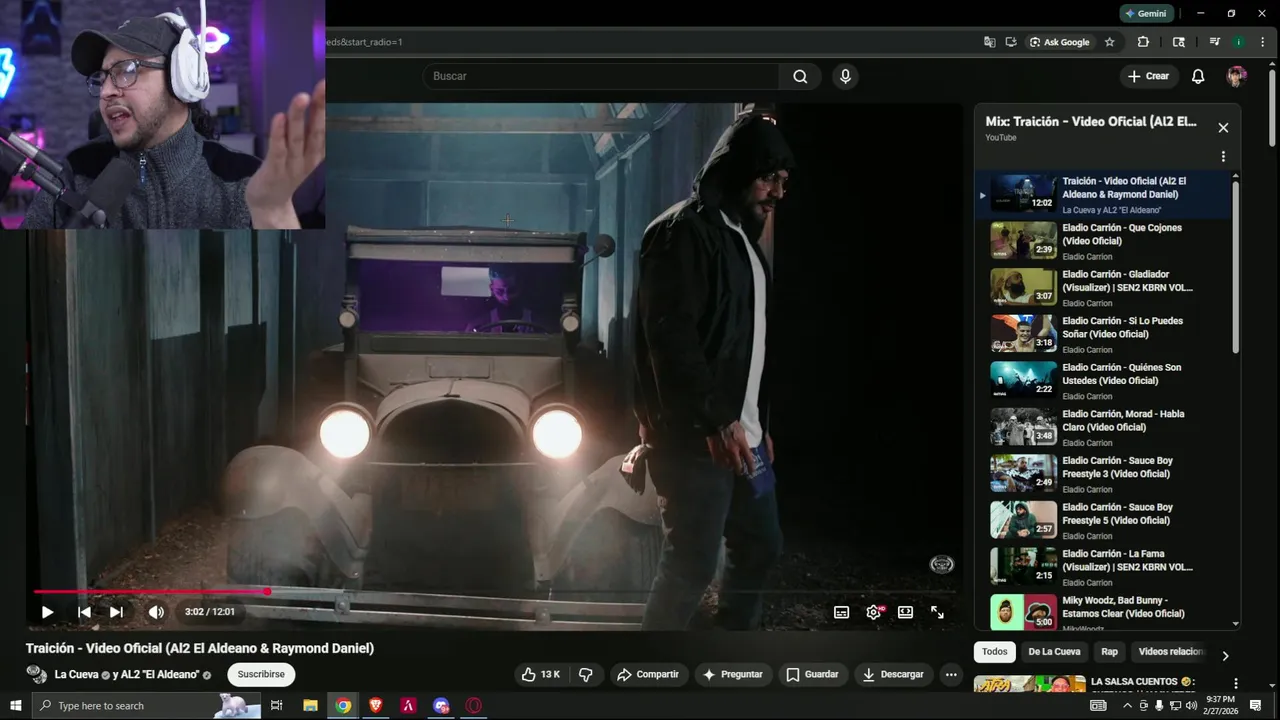Open Chrome extensions puzzle icon

point(1143,42)
